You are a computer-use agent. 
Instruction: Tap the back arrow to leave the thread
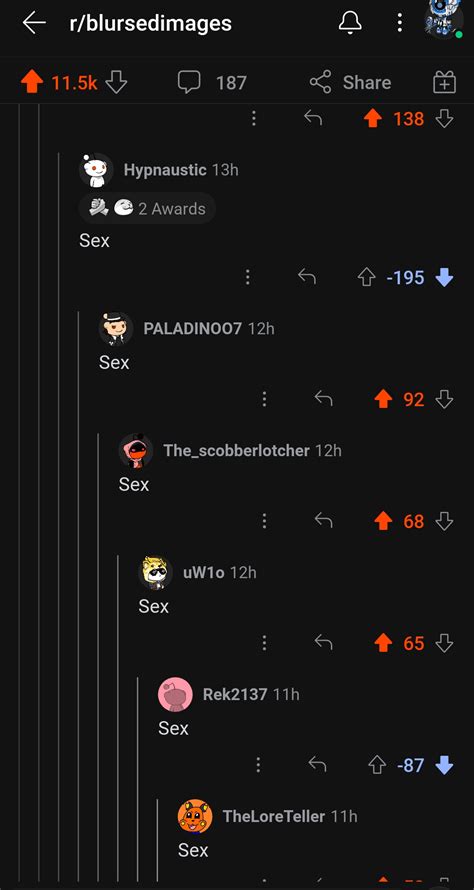[33, 23]
